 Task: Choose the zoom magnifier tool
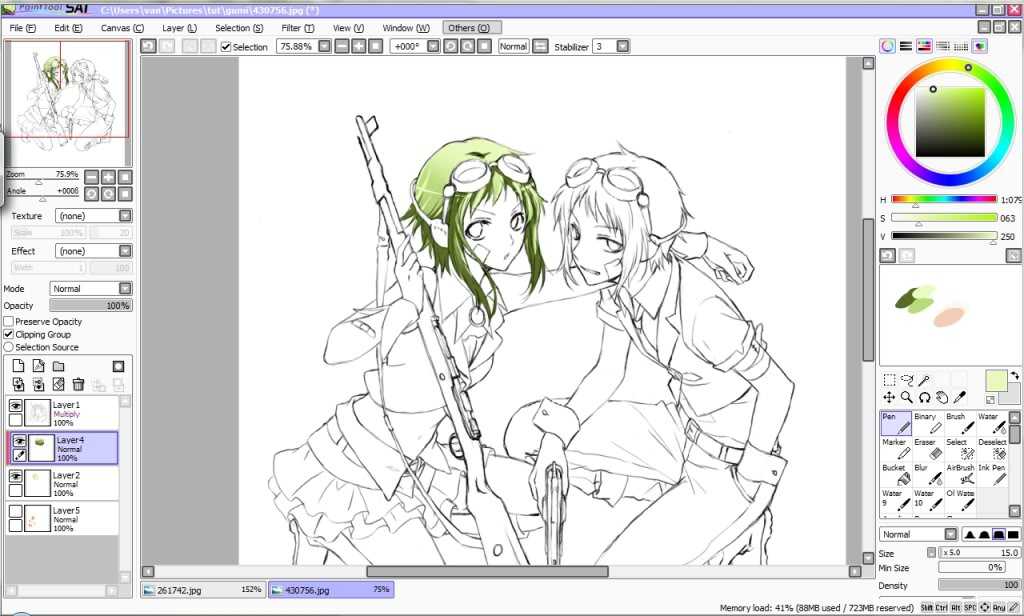click(906, 397)
